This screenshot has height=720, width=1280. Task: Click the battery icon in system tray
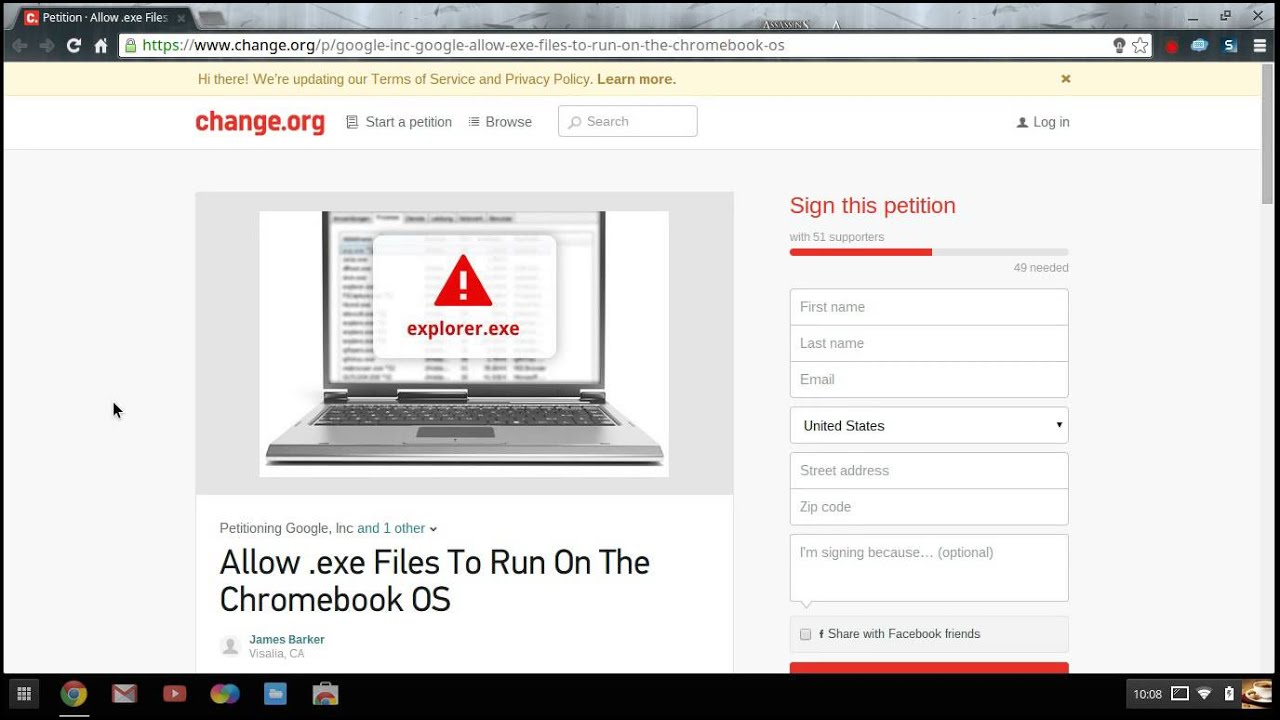click(1229, 693)
